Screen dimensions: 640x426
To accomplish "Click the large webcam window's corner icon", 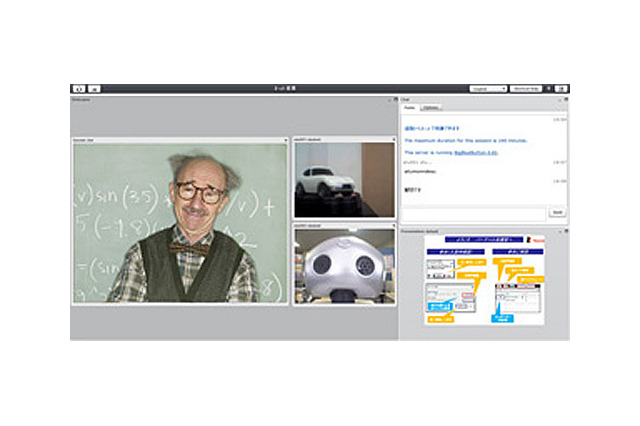I will pos(286,141).
